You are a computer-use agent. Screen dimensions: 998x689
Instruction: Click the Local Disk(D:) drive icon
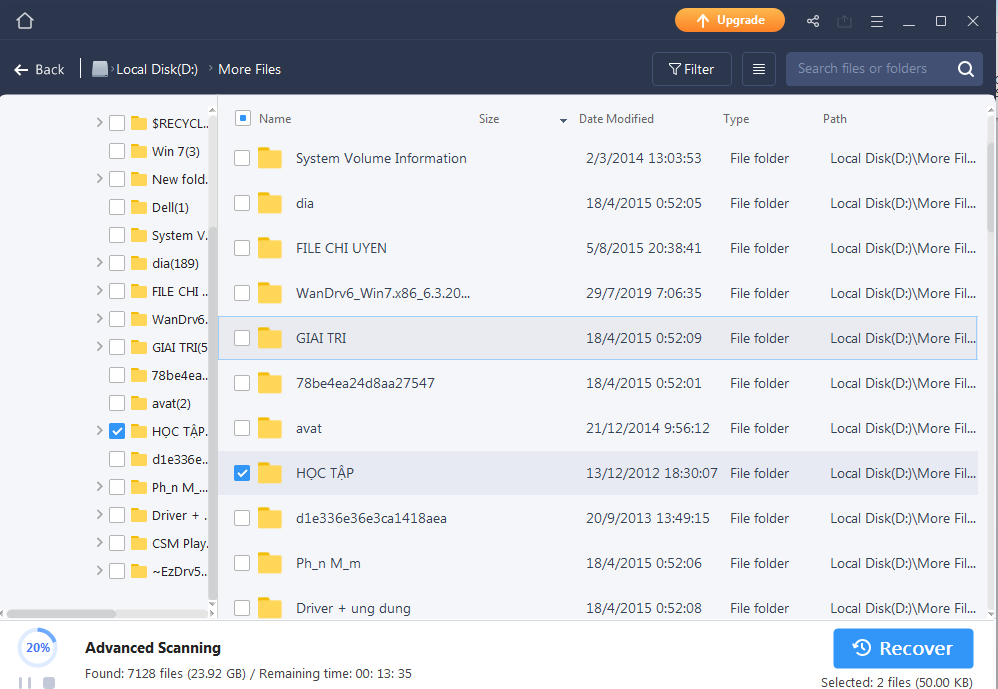(100, 69)
